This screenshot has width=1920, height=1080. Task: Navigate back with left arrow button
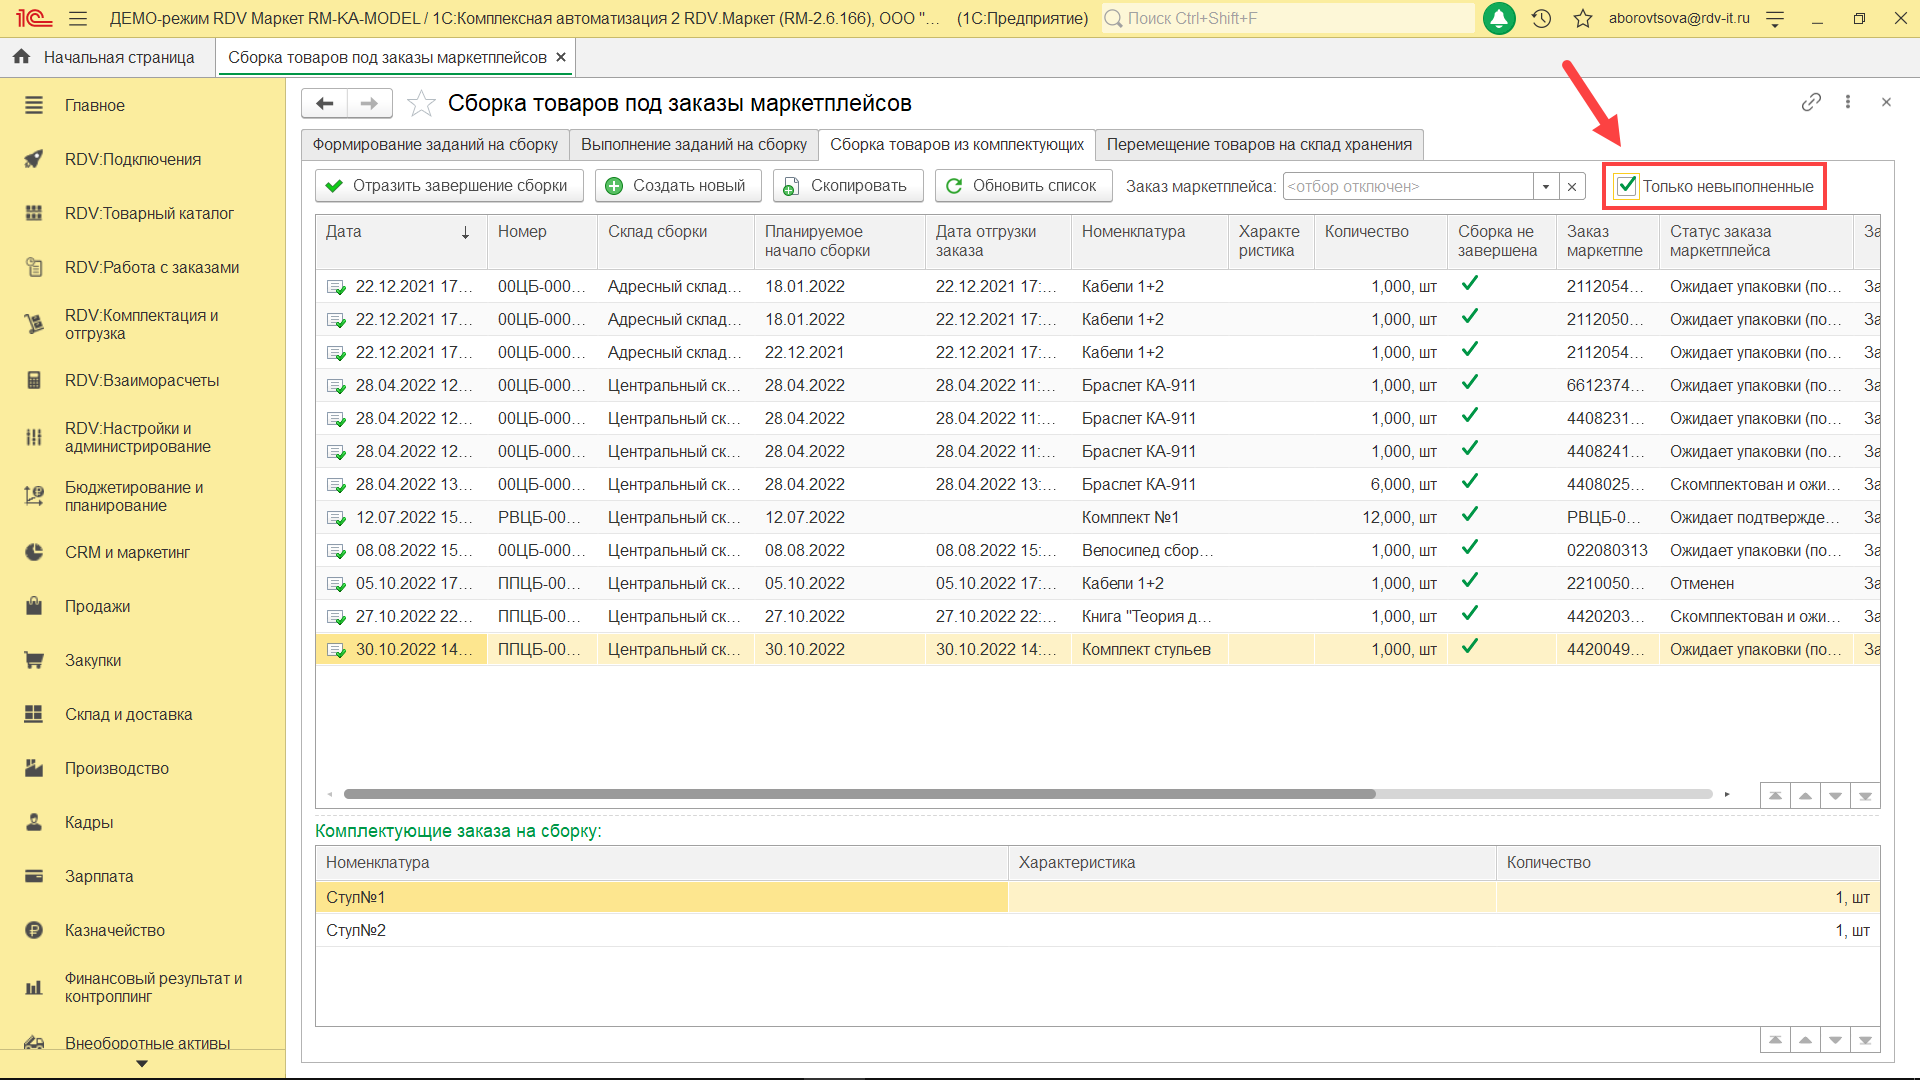(x=325, y=103)
